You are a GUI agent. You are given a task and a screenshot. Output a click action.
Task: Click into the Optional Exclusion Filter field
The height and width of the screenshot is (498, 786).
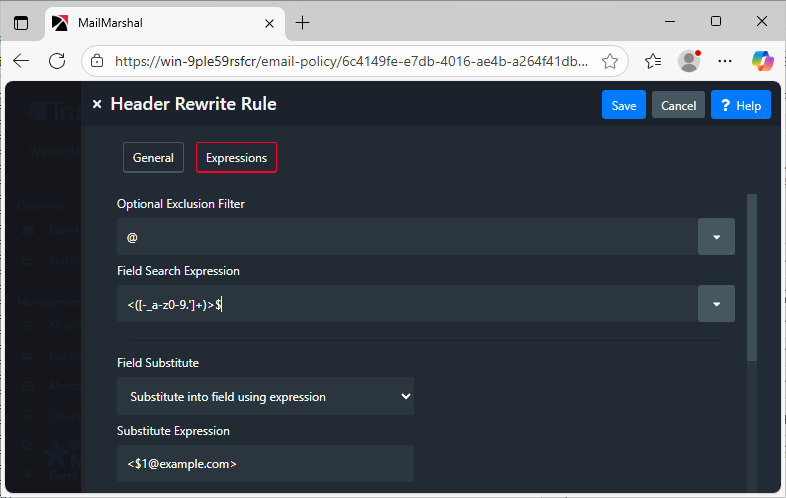coord(405,237)
